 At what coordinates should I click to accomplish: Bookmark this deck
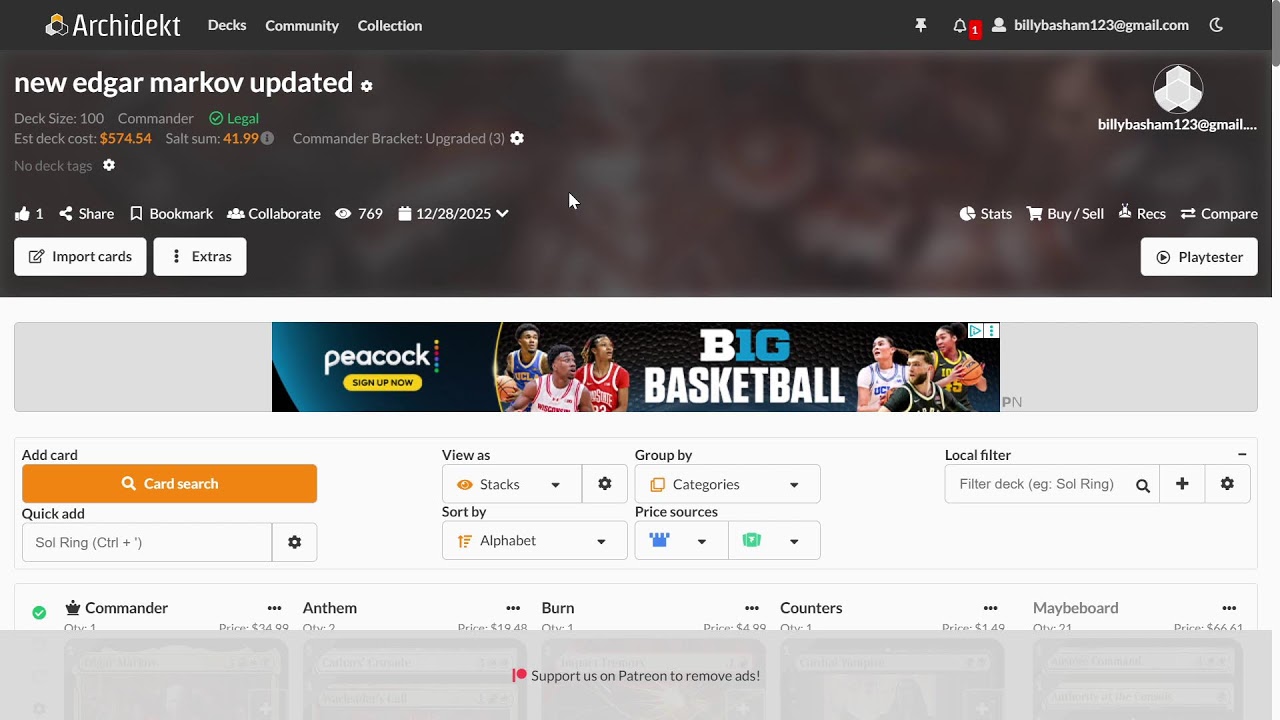point(171,214)
